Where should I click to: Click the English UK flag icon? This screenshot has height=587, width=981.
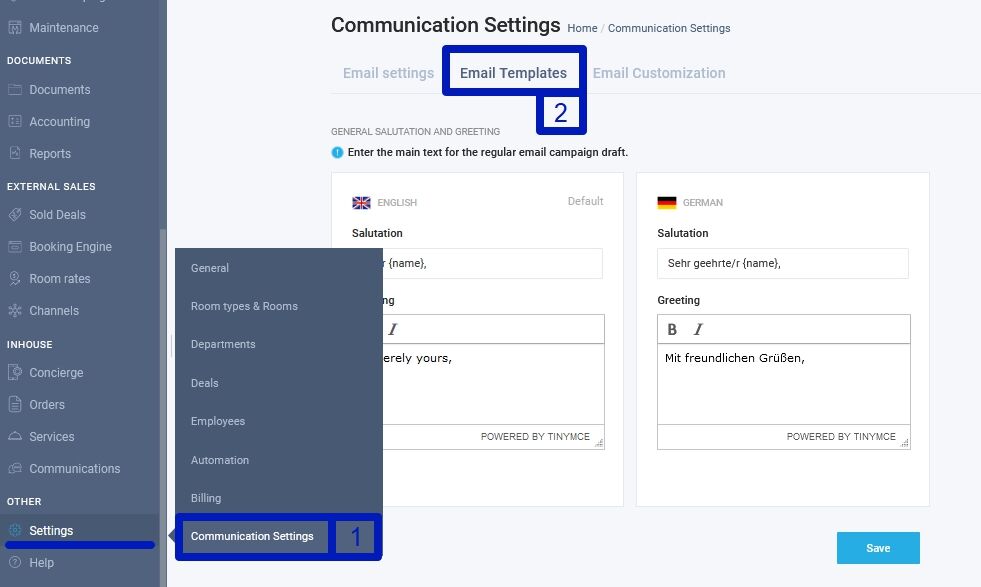[x=362, y=203]
